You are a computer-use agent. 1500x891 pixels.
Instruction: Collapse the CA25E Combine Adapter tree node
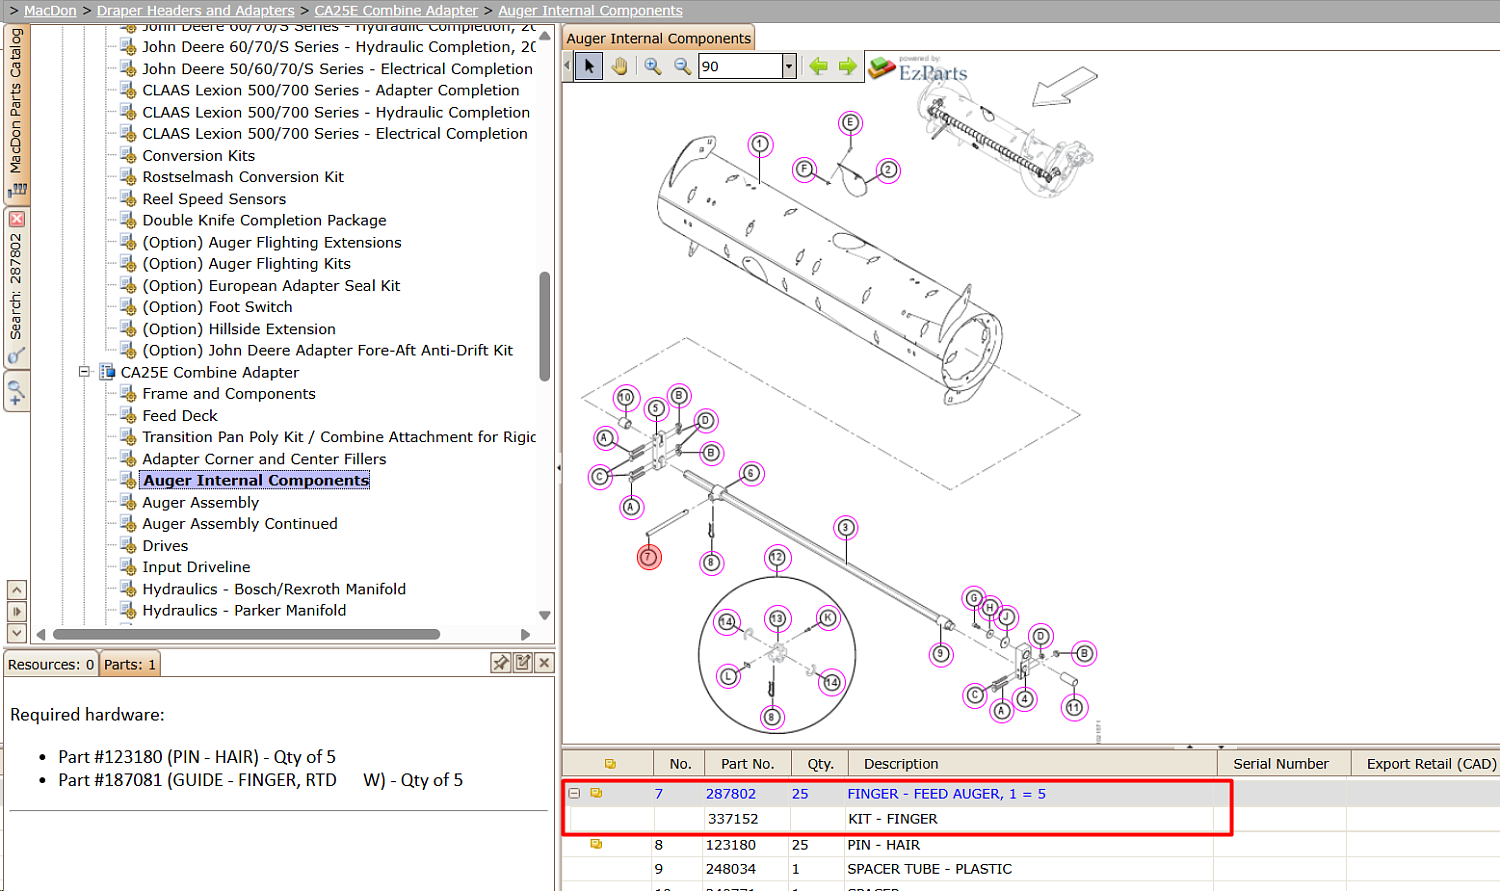[x=85, y=372]
